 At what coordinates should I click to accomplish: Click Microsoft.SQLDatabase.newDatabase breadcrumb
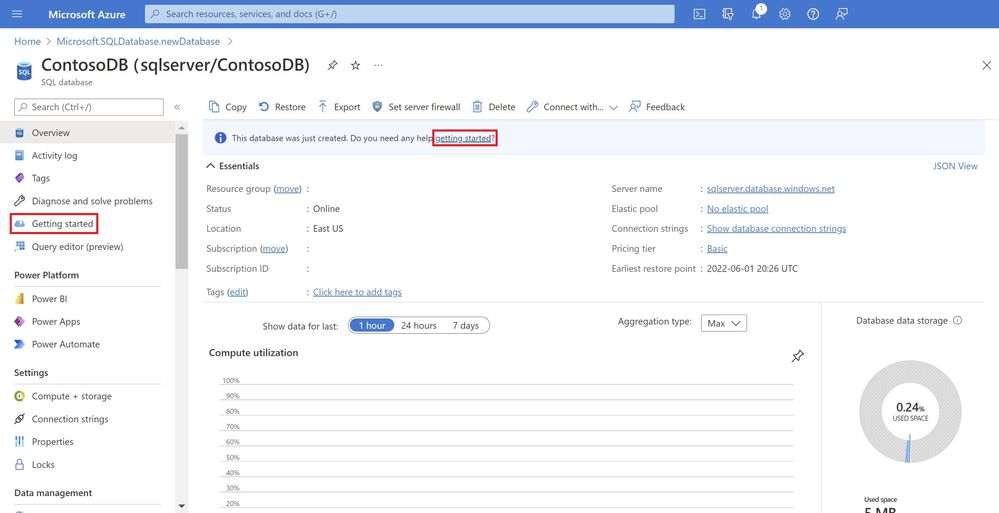[x=138, y=41]
